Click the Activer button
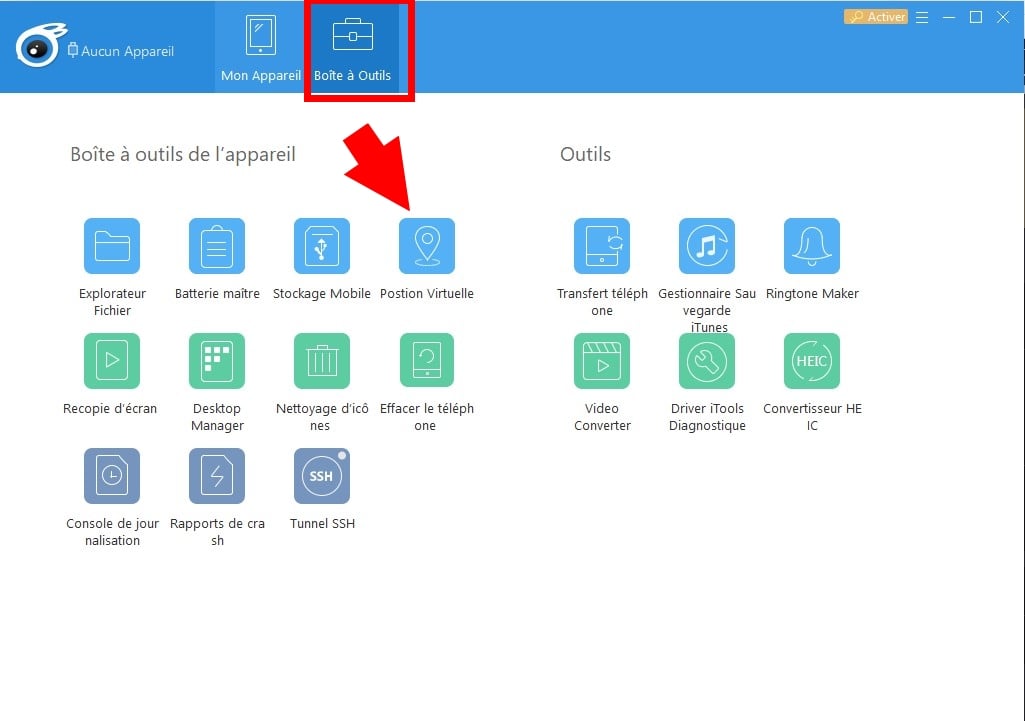This screenshot has height=721, width=1025. 876,17
